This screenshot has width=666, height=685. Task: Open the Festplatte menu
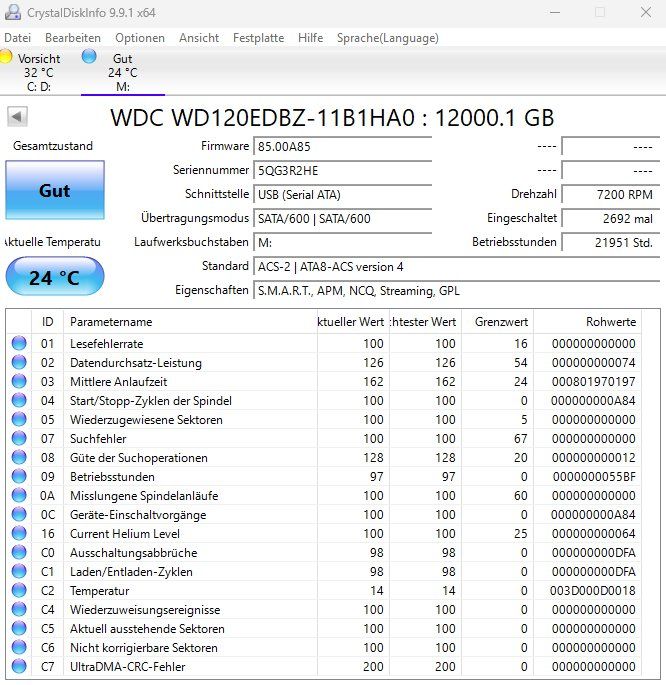tap(259, 38)
